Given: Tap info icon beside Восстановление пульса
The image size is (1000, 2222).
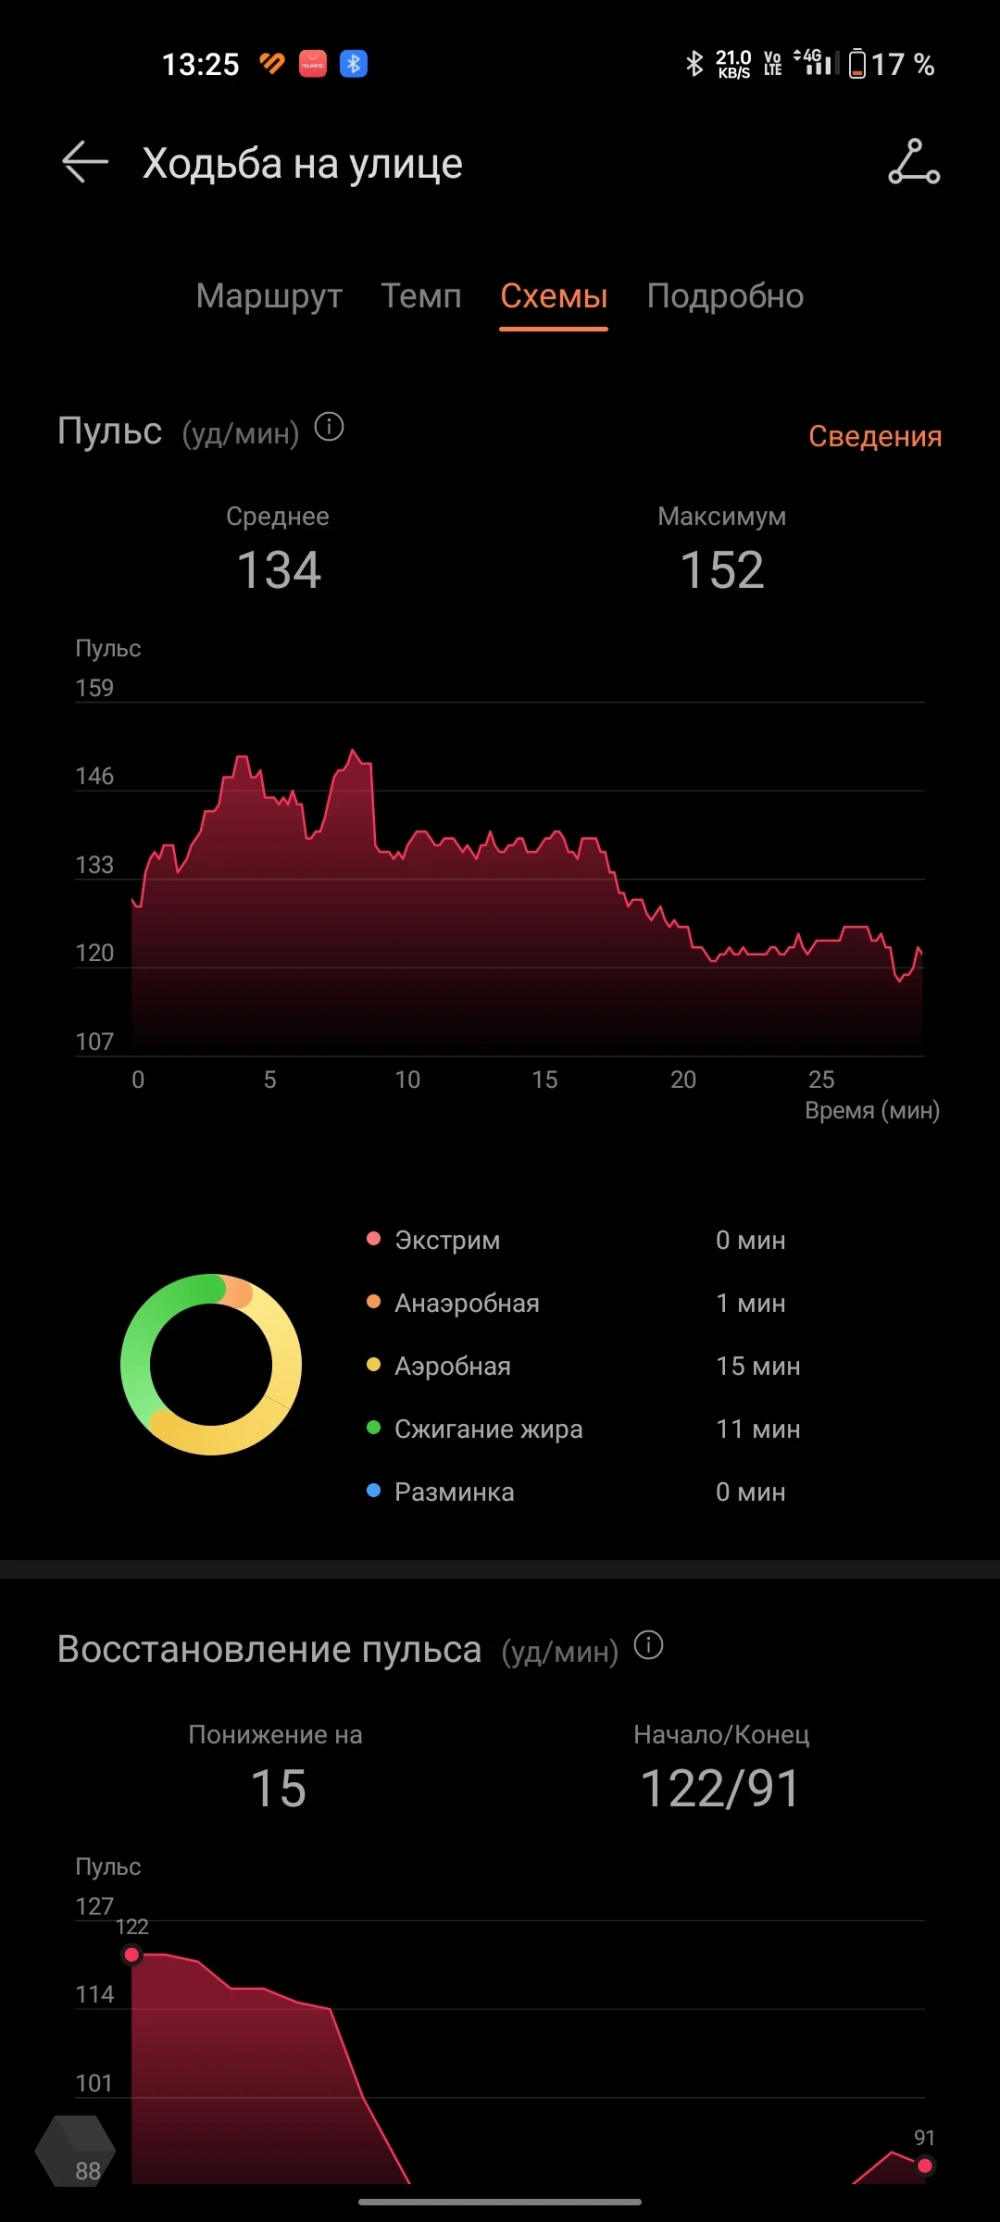Looking at the screenshot, I should (x=648, y=1646).
